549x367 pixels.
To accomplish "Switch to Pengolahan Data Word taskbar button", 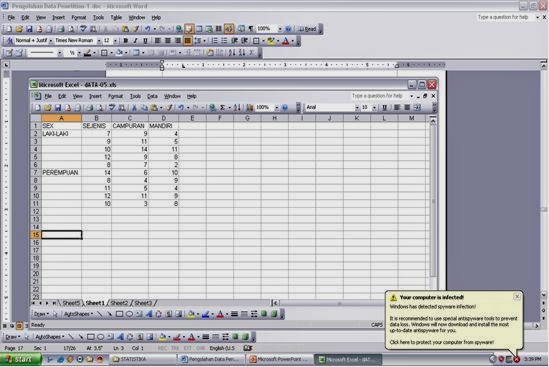I will [211, 359].
